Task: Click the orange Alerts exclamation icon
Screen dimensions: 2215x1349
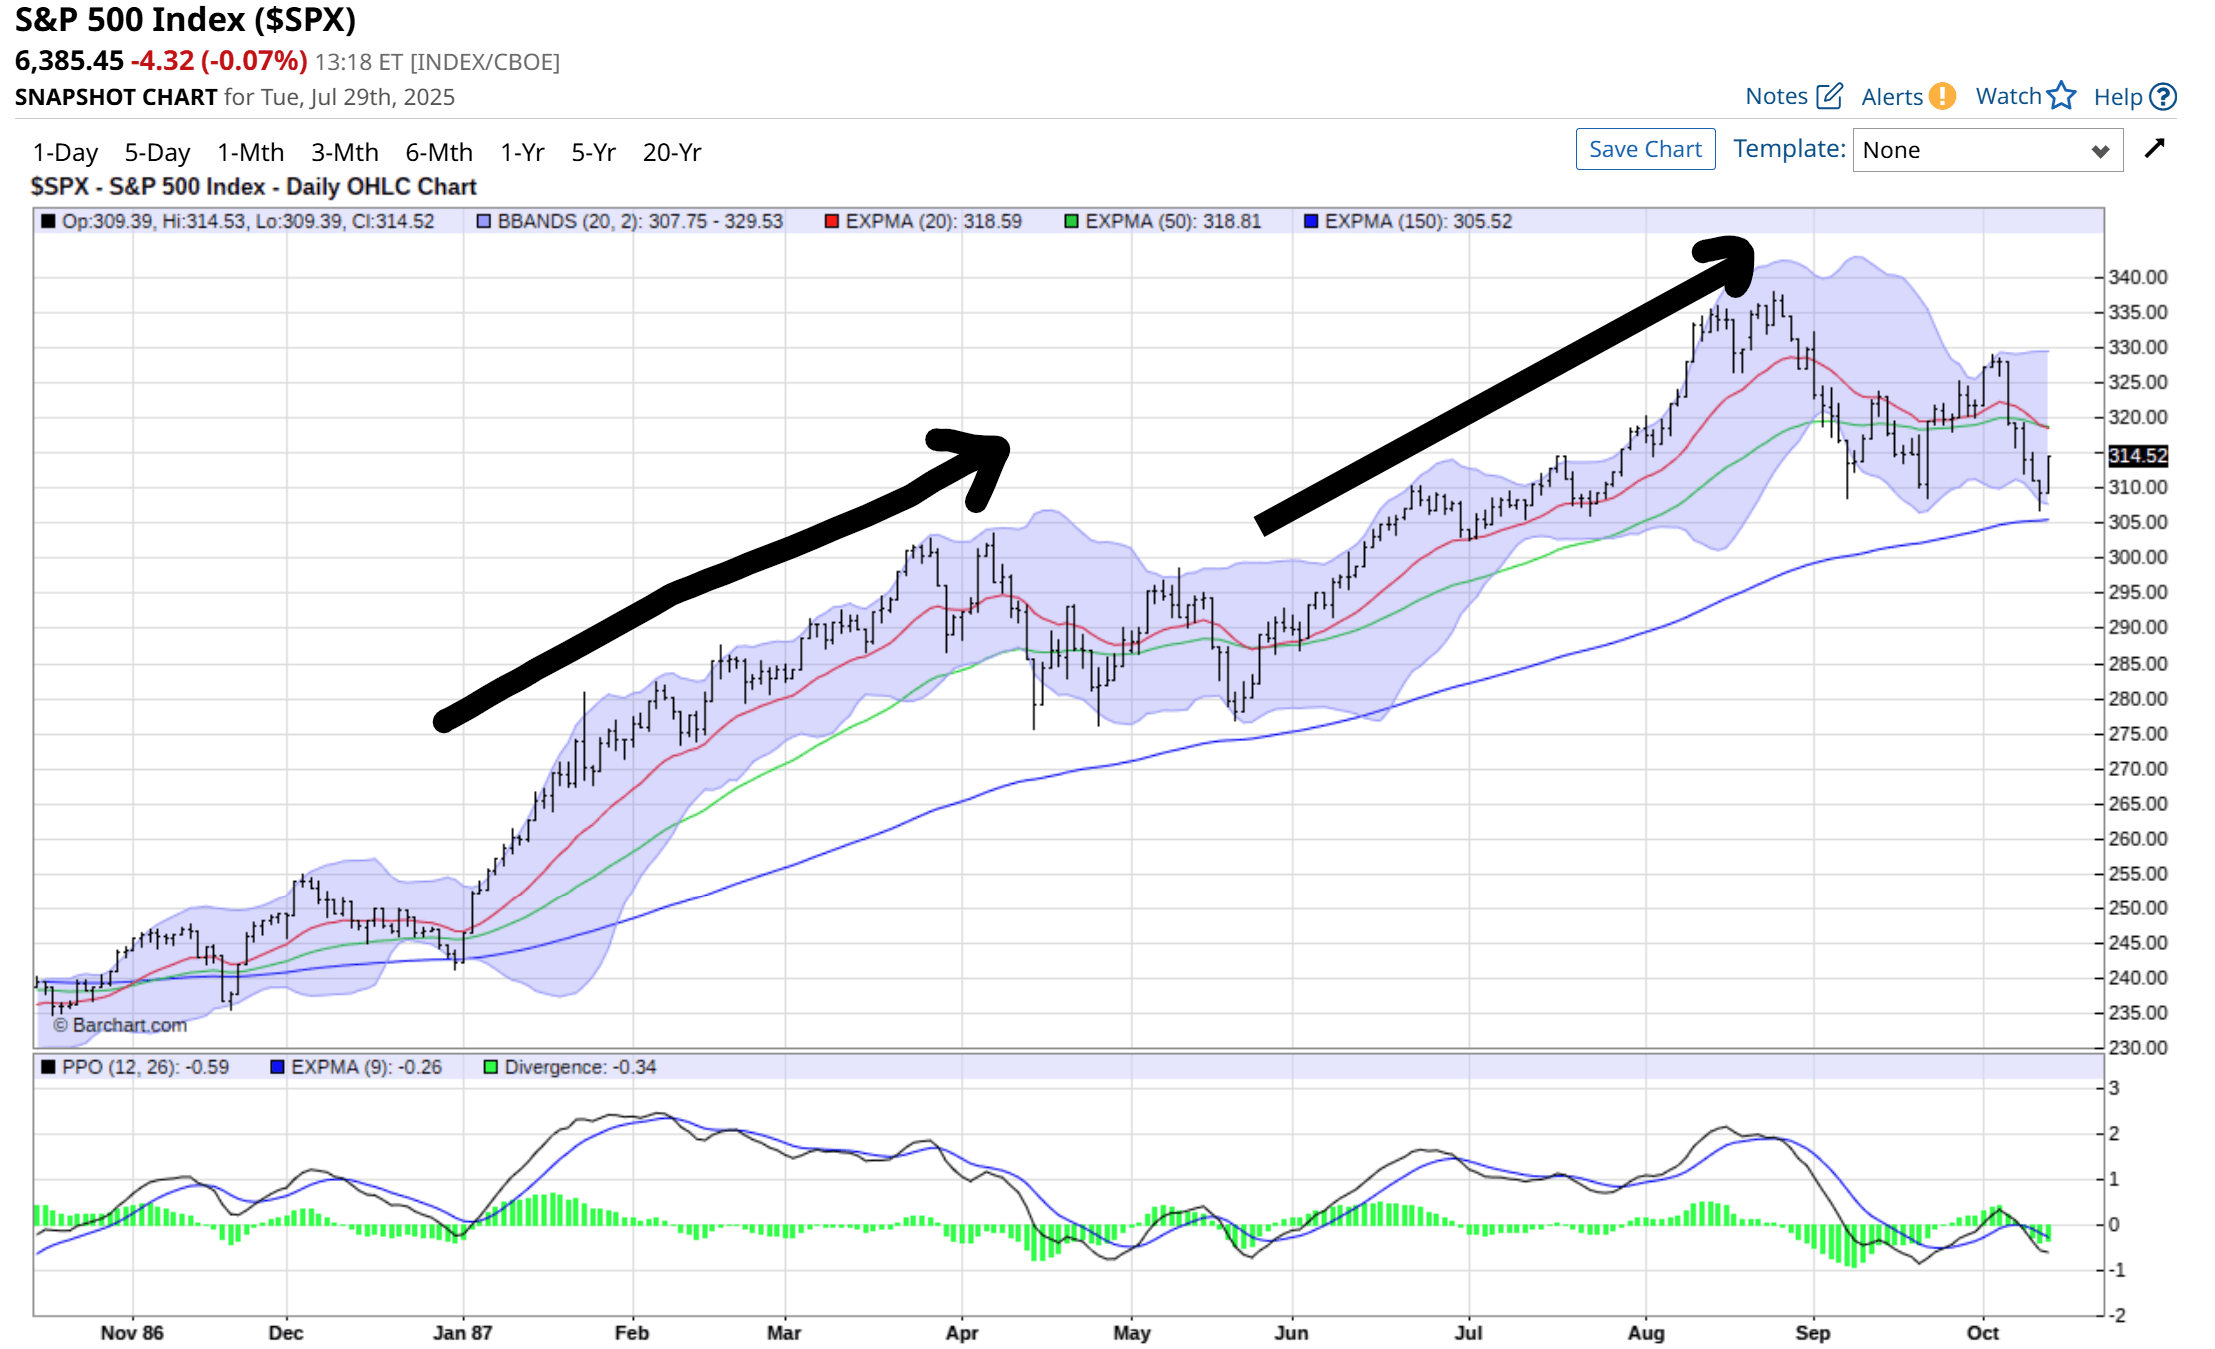Action: [1942, 96]
